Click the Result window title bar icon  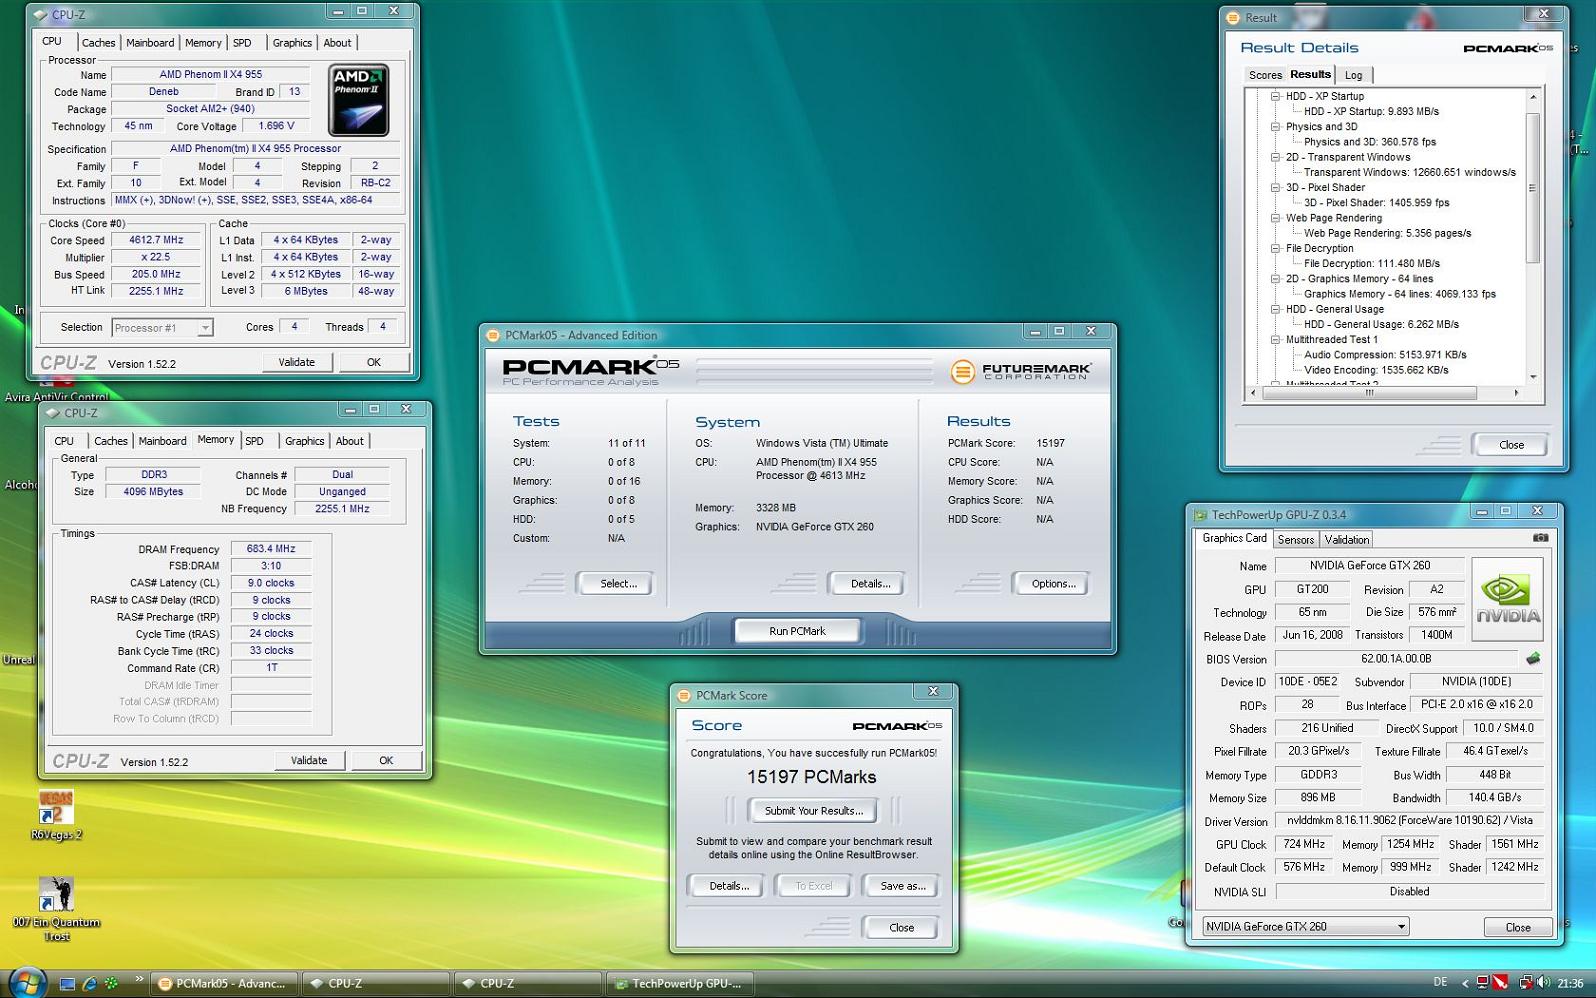pyautogui.click(x=1233, y=18)
